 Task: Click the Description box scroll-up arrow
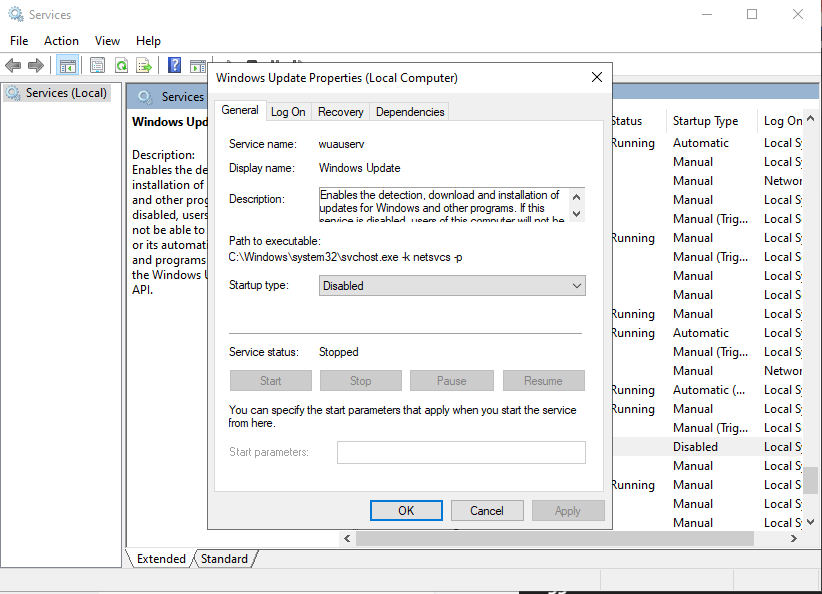576,197
